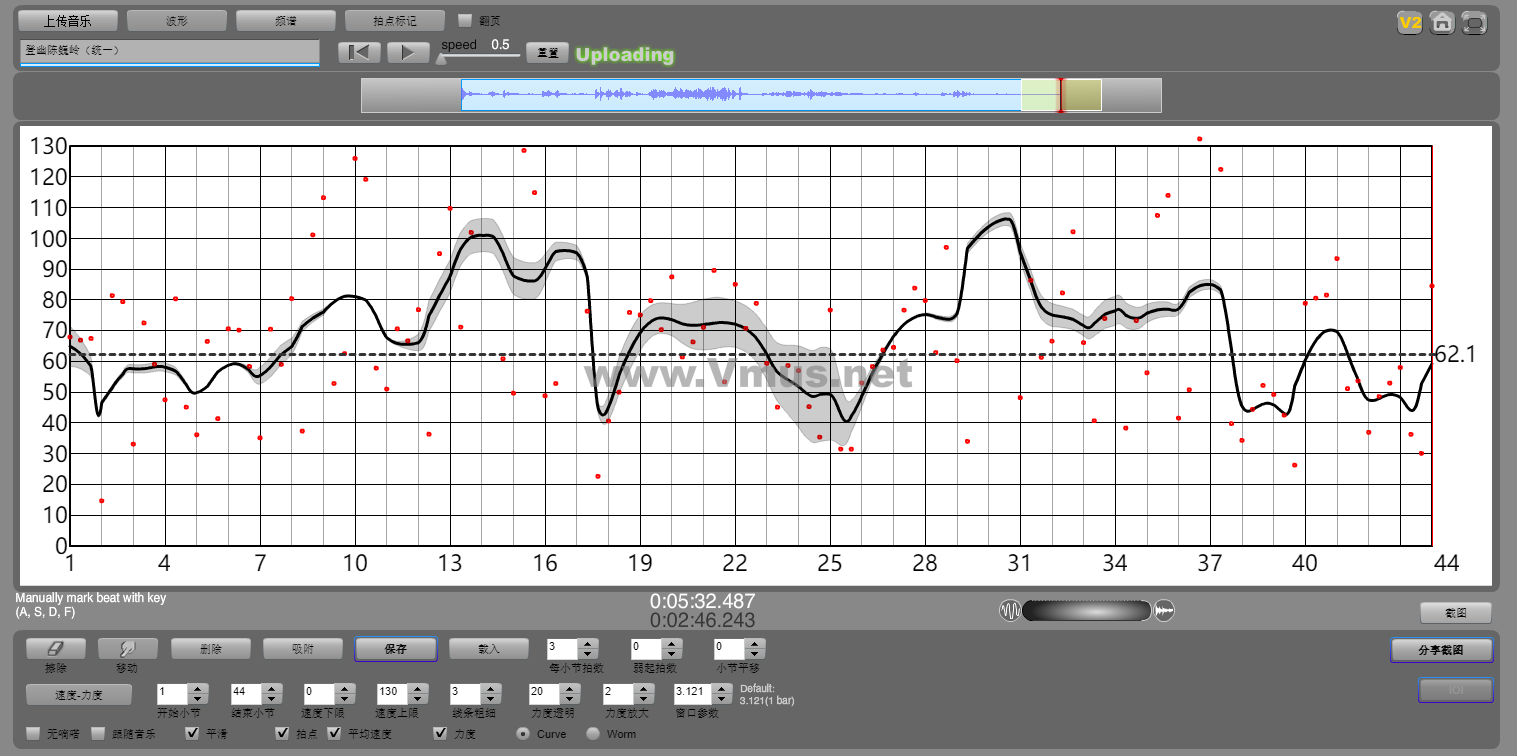
Task: Open the 频谱 spectrum view
Action: [x=286, y=20]
